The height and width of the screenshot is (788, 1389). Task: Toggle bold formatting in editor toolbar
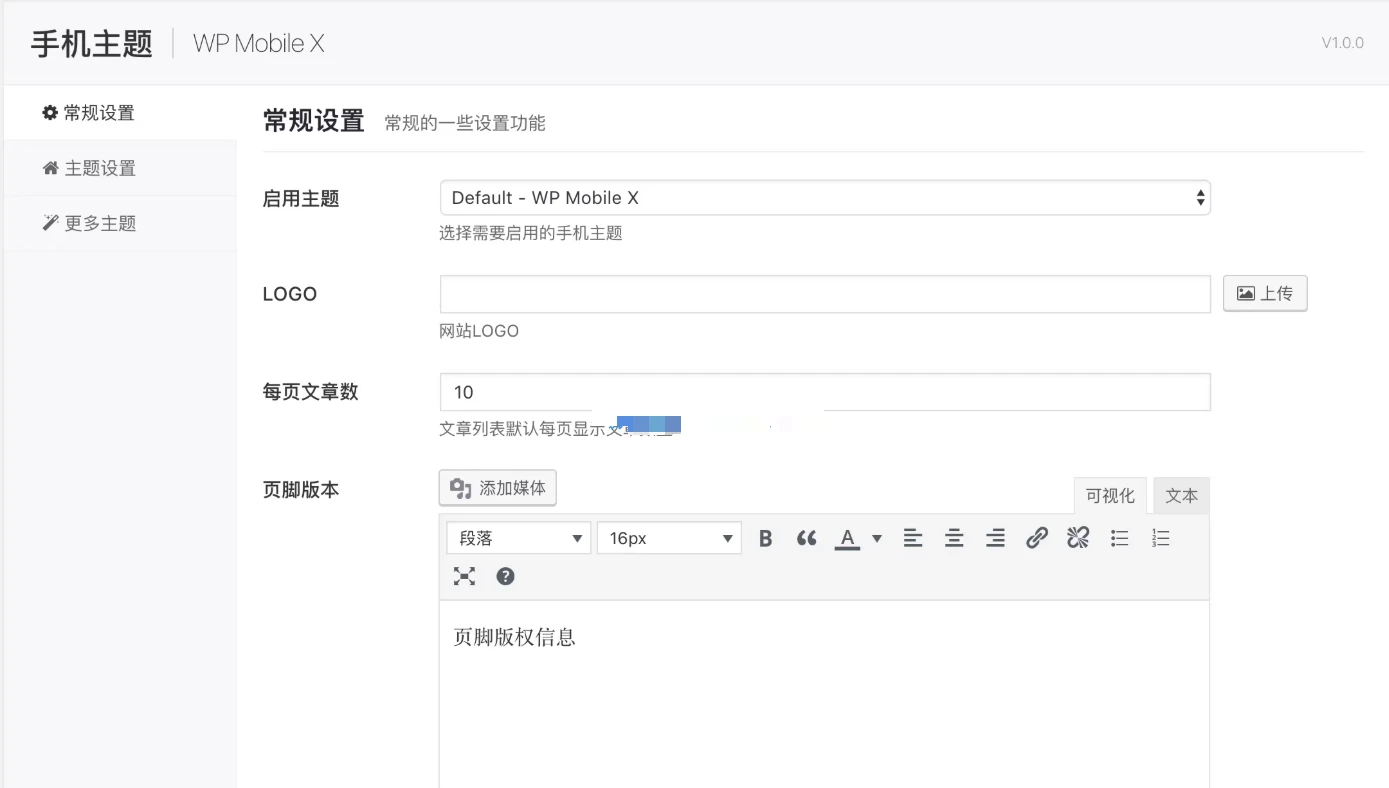(765, 539)
